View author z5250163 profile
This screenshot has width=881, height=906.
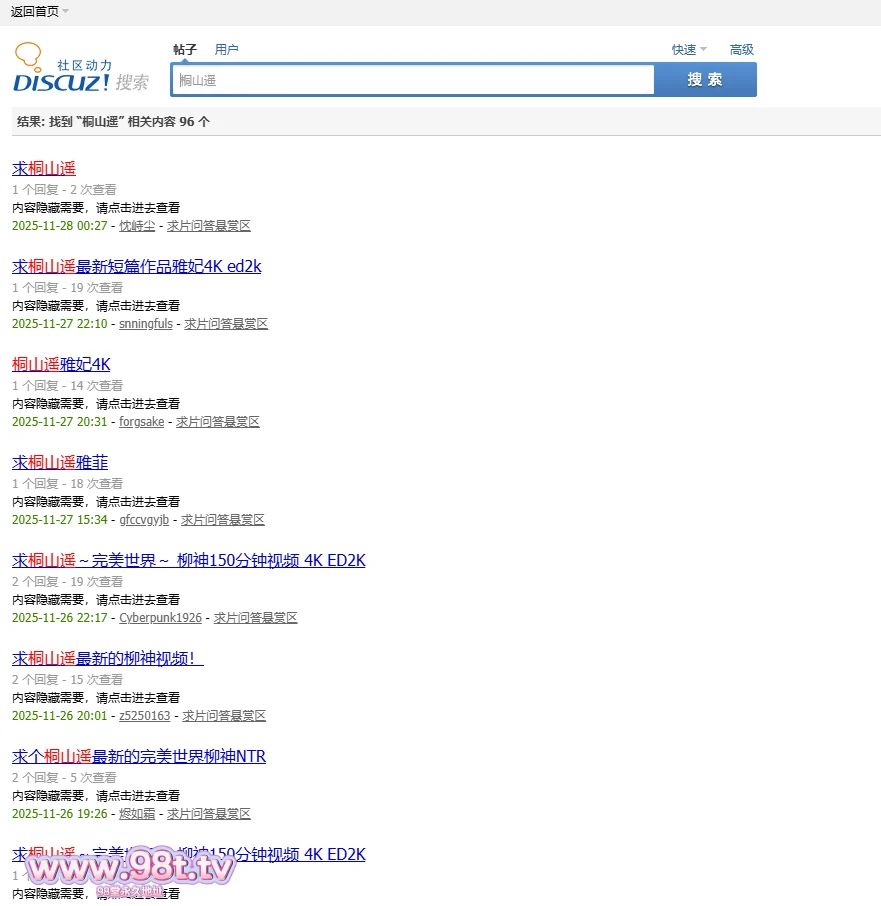[x=144, y=716]
